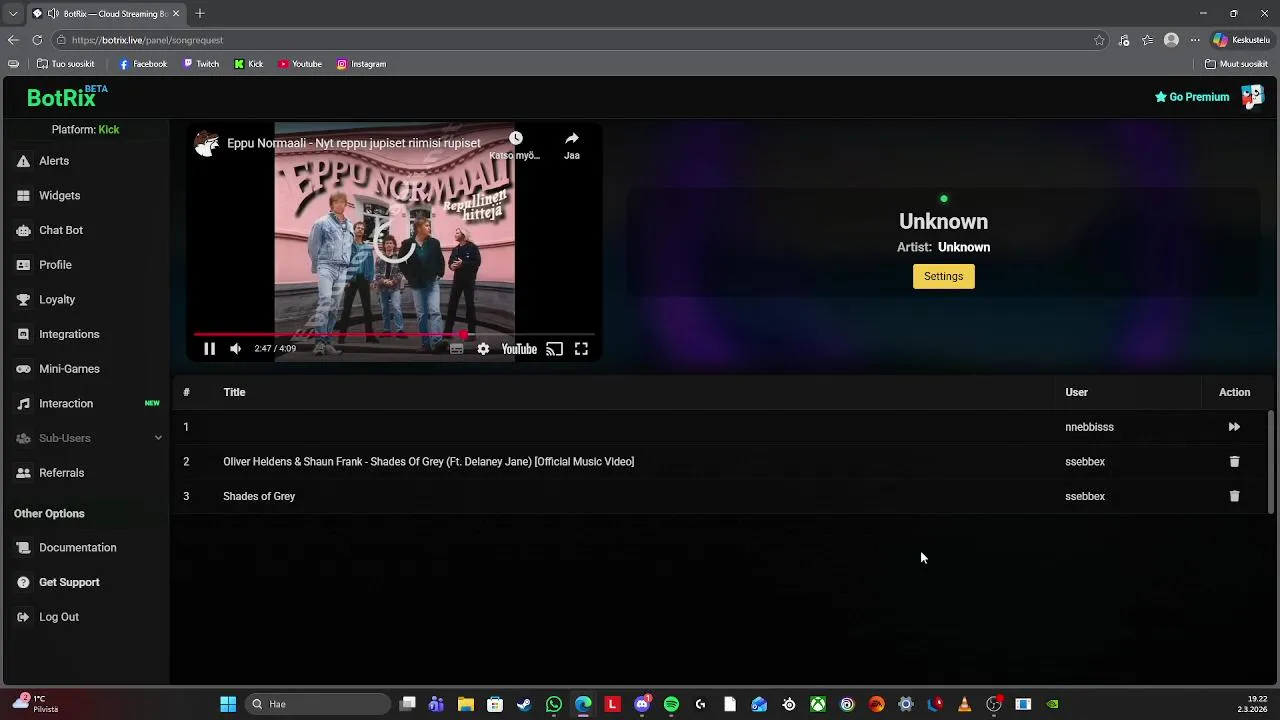
Task: Click the watch later clock icon
Action: pos(515,139)
